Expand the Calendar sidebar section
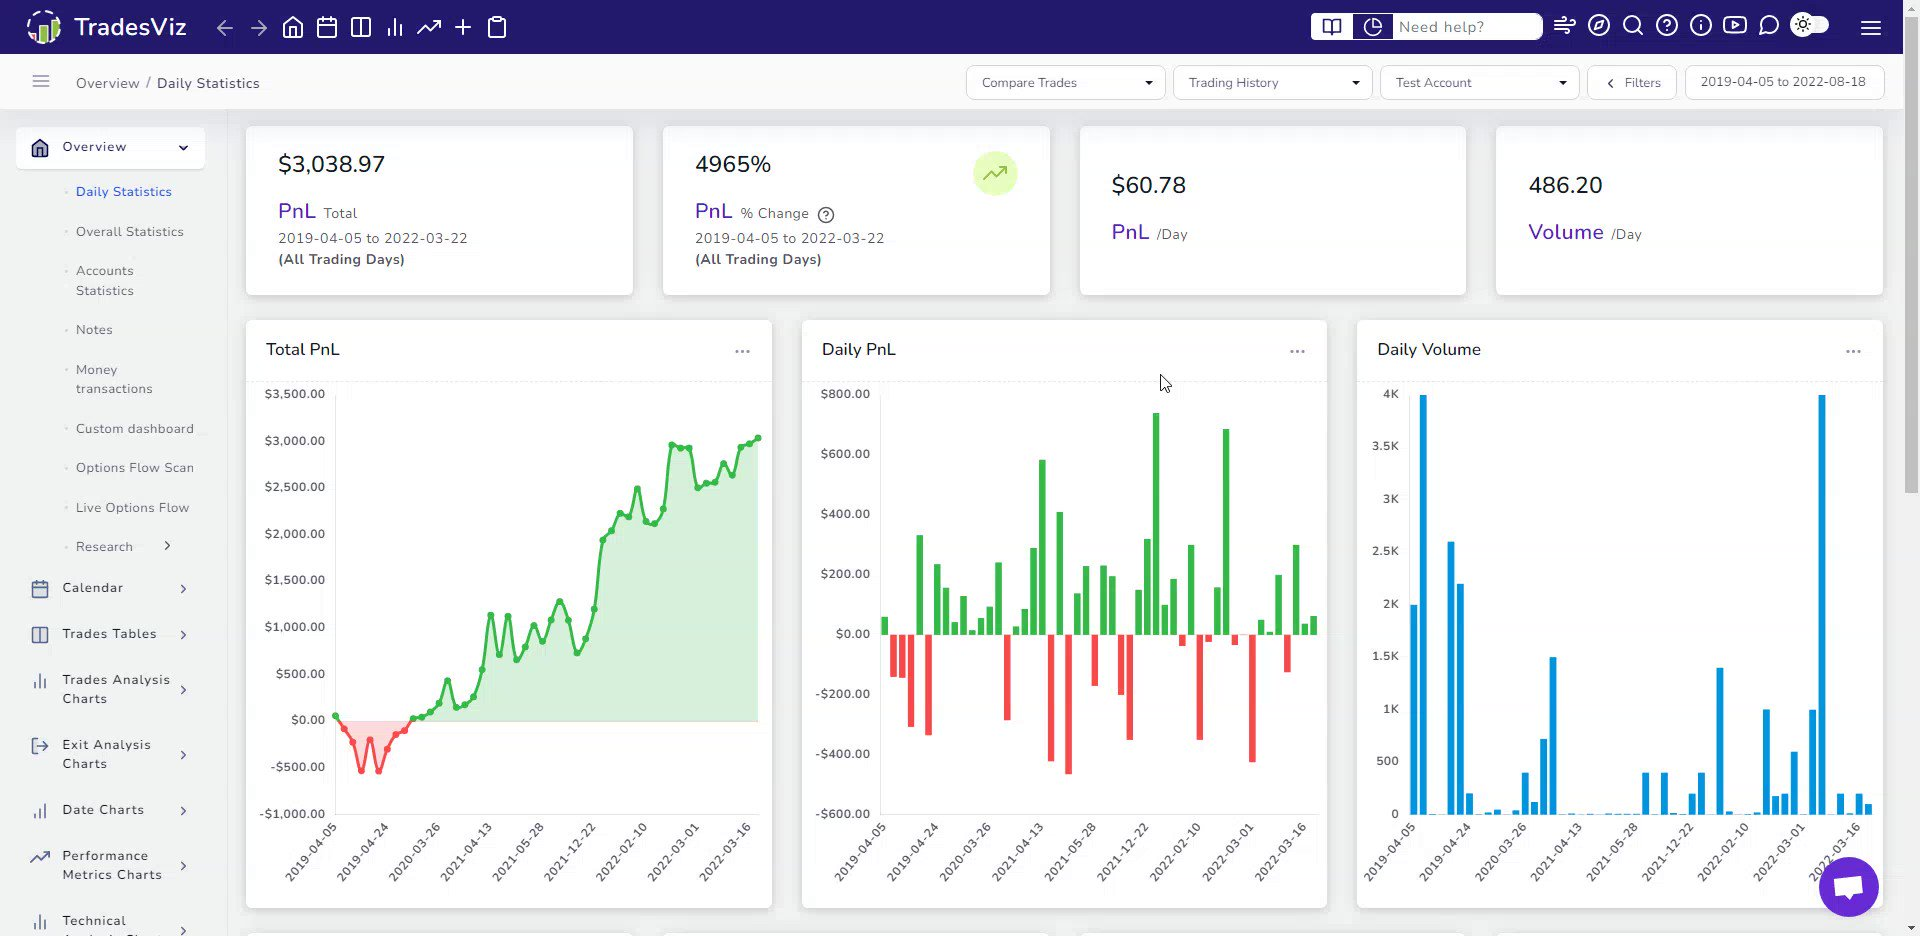The width and height of the screenshot is (1920, 936). [x=111, y=588]
